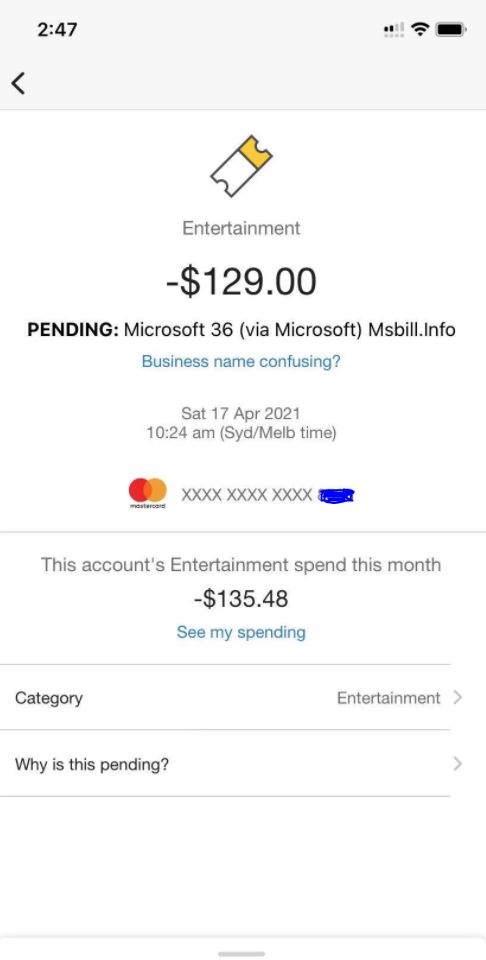Viewport: 486px width, 960px height.
Task: Tap the blue scribbled card digits
Action: (337, 495)
